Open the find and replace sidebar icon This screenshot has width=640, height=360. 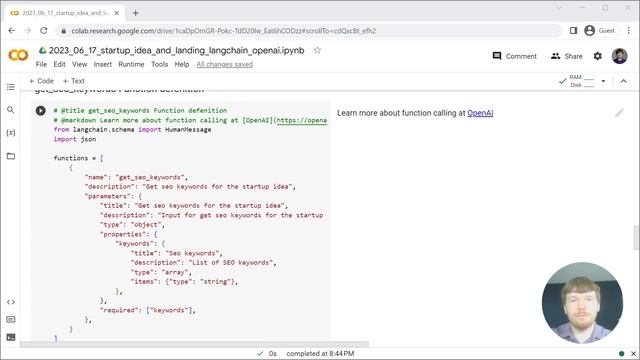11,110
